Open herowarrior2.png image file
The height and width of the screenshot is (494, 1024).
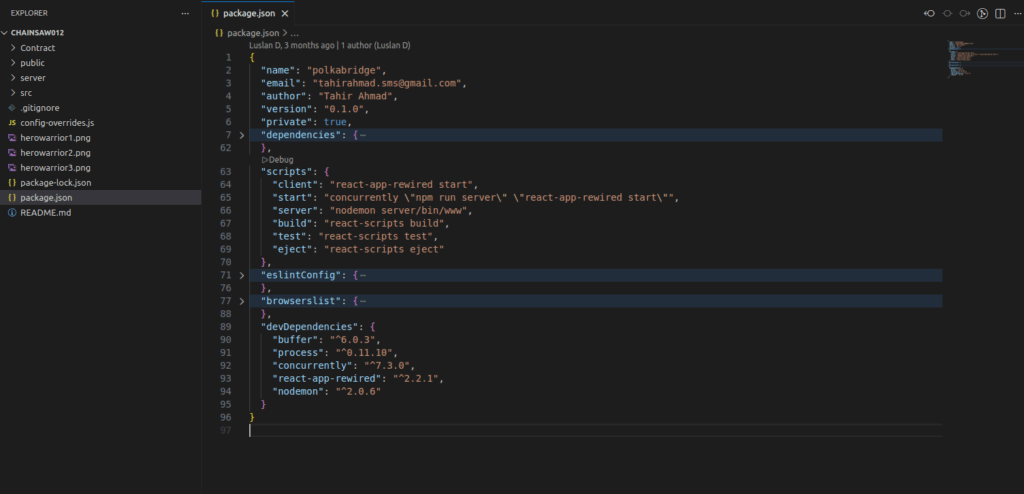pos(55,152)
